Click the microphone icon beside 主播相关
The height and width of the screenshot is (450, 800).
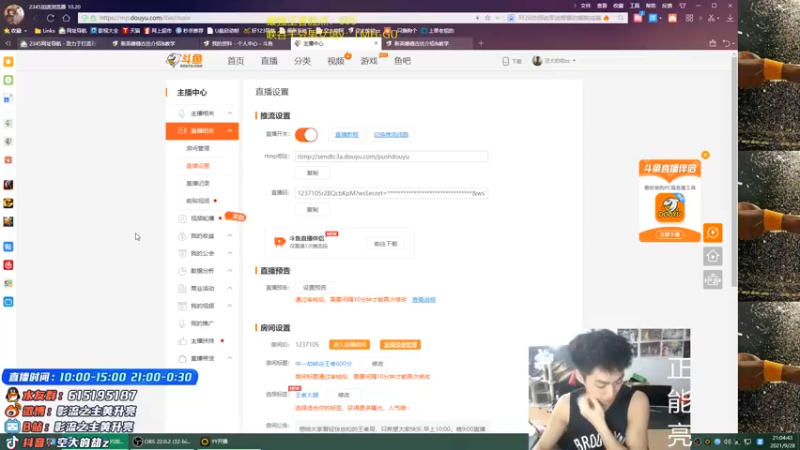pyautogui.click(x=182, y=113)
